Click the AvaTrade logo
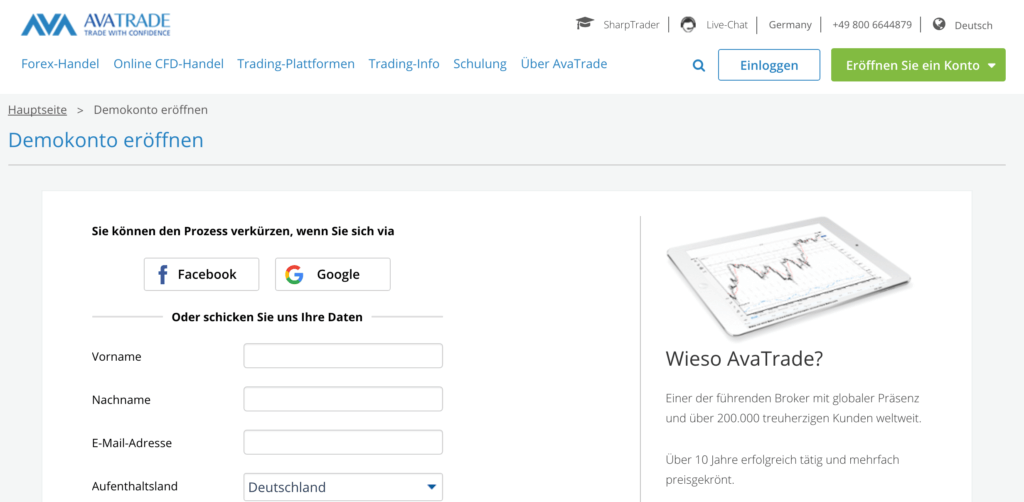 click(95, 24)
